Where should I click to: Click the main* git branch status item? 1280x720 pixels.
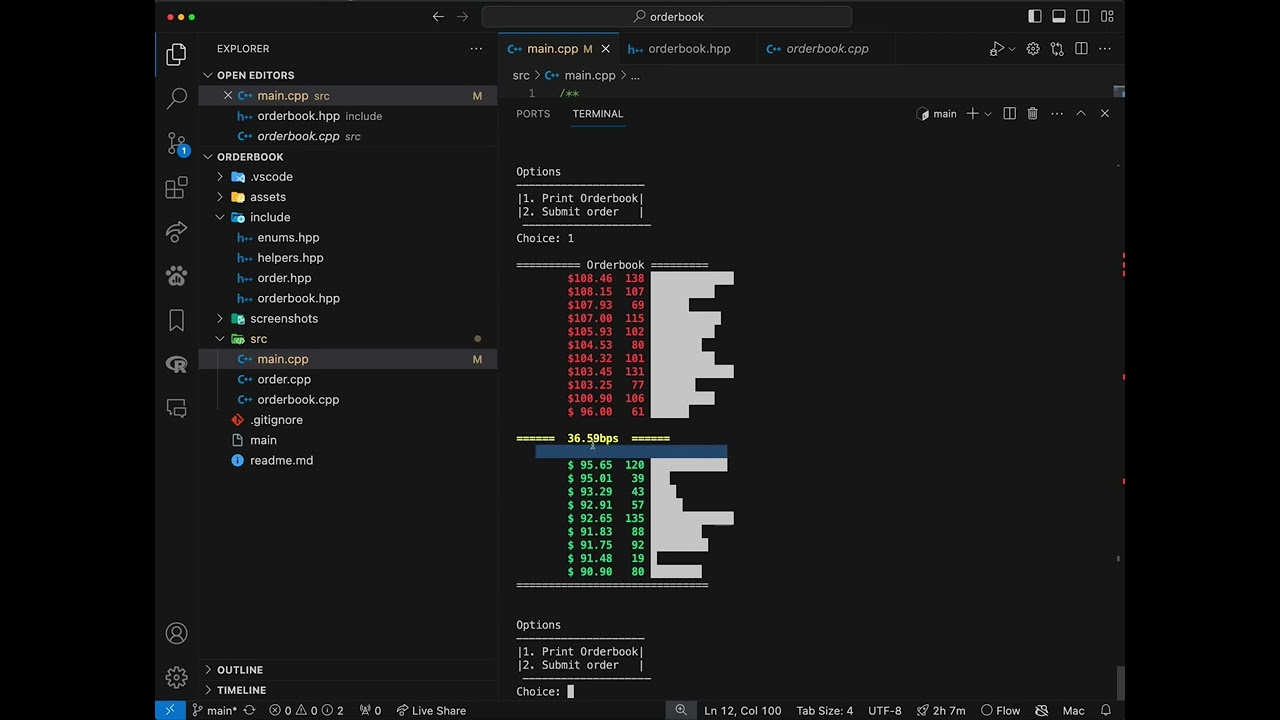click(x=214, y=711)
